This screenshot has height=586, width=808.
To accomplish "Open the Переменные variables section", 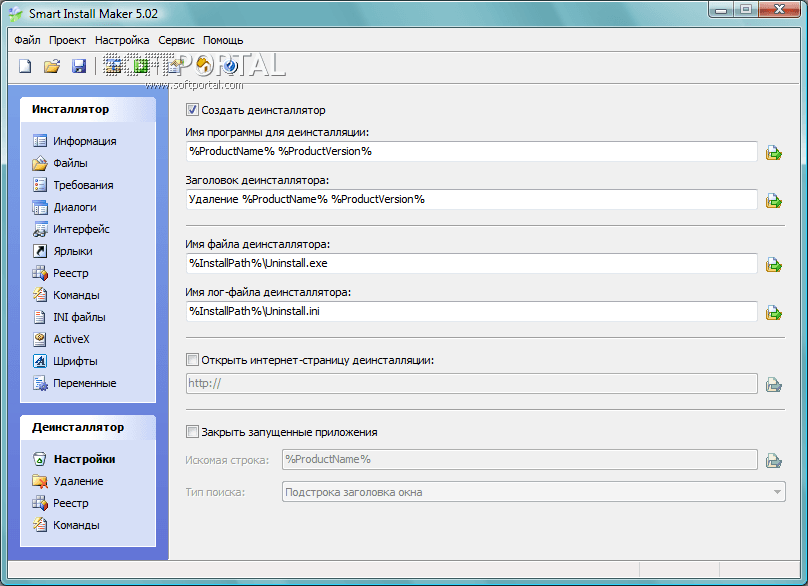I will 75,383.
